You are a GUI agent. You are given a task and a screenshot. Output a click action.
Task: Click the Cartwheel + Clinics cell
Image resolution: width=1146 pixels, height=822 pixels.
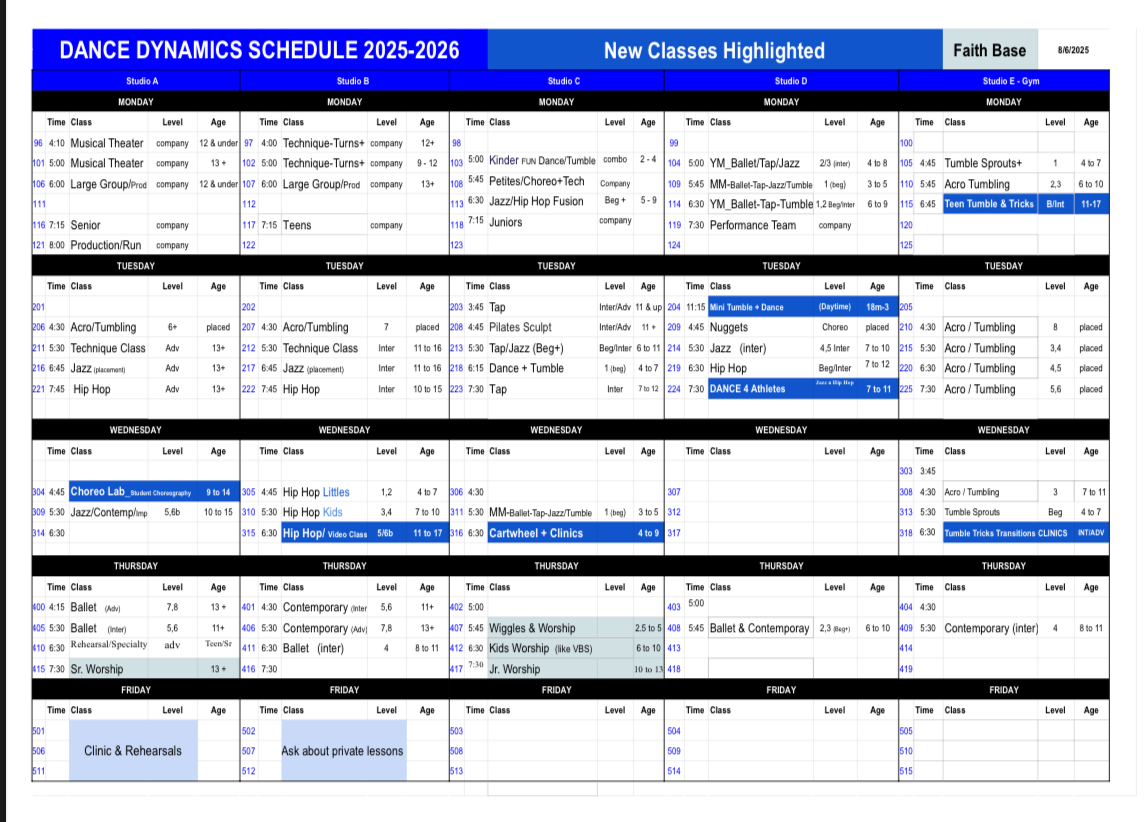pyautogui.click(x=536, y=533)
